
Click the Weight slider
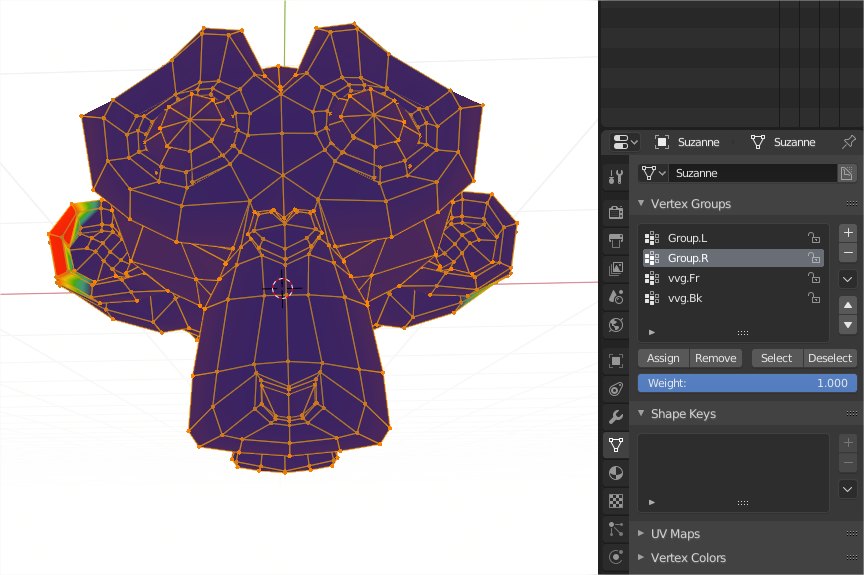tap(747, 383)
